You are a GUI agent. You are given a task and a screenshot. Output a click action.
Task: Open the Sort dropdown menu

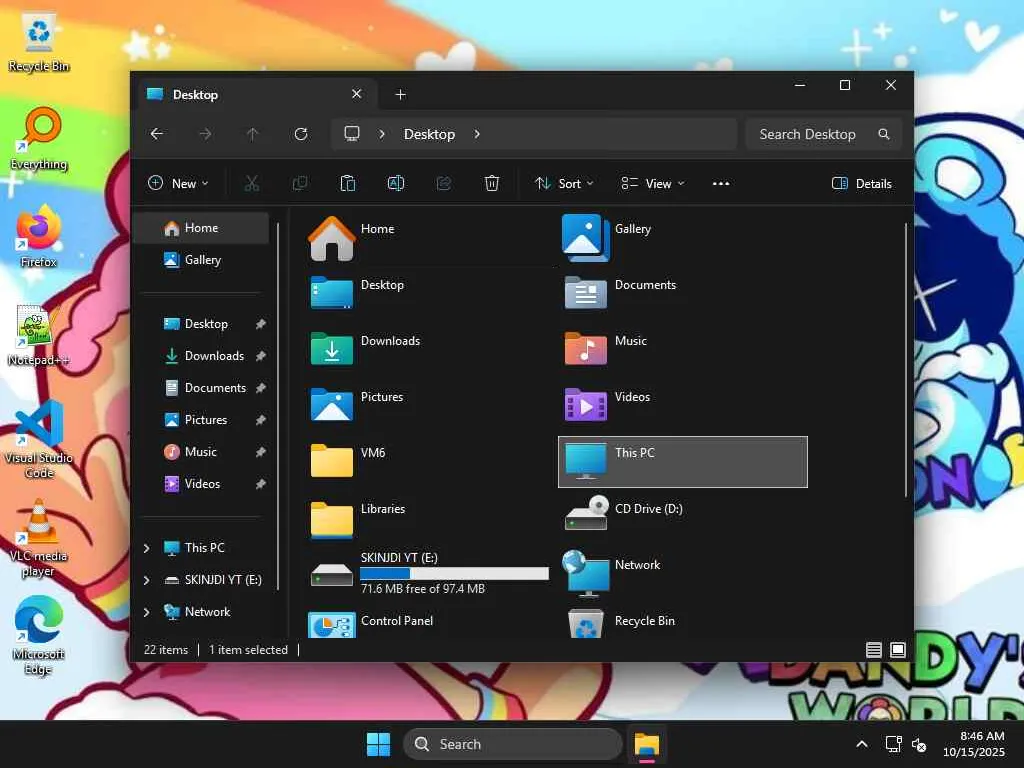coord(564,184)
